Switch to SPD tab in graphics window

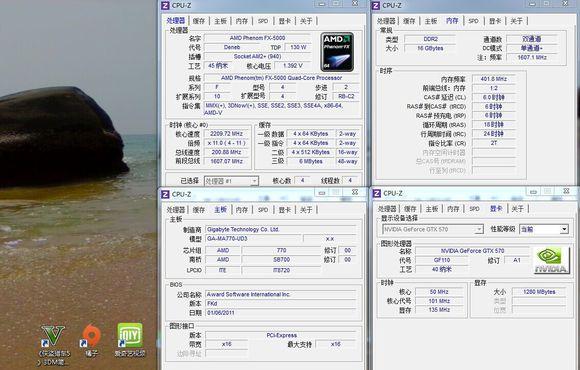(x=475, y=209)
